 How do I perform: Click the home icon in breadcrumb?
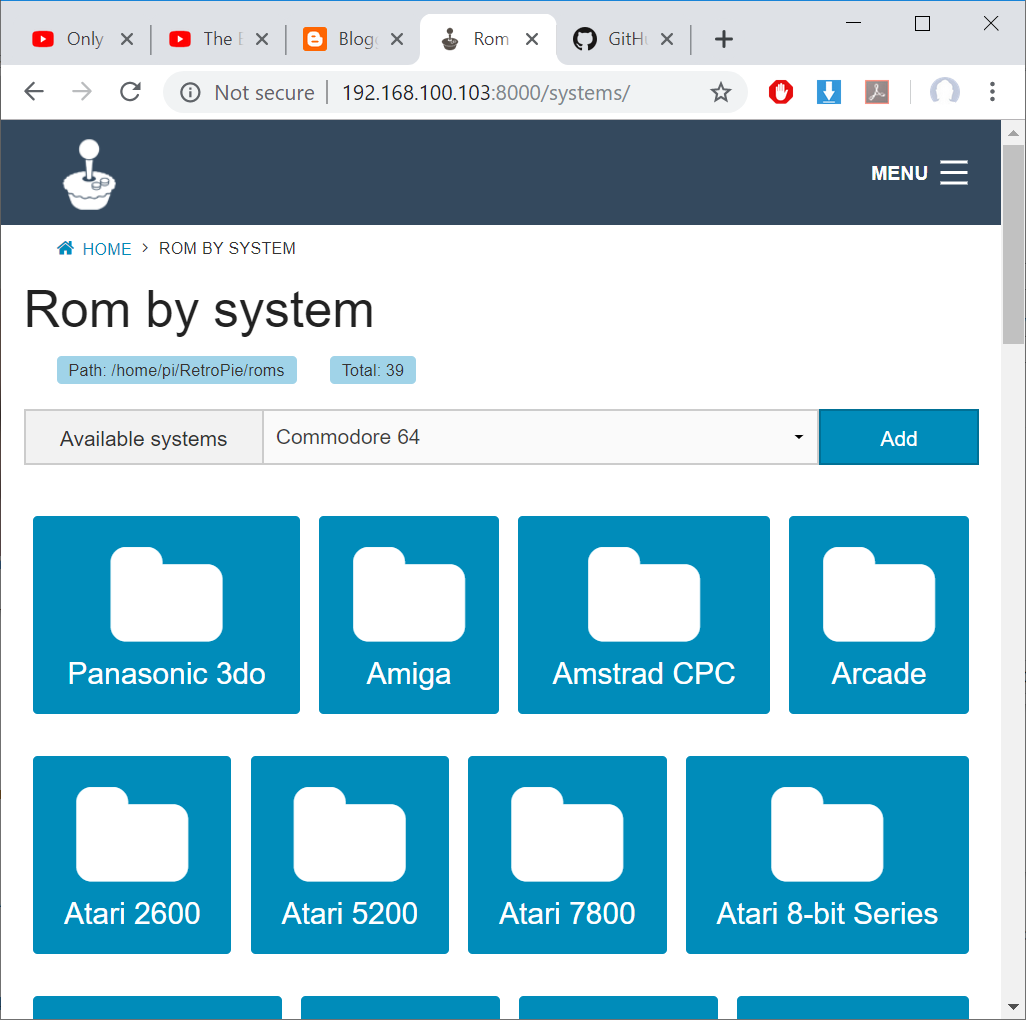click(x=65, y=248)
